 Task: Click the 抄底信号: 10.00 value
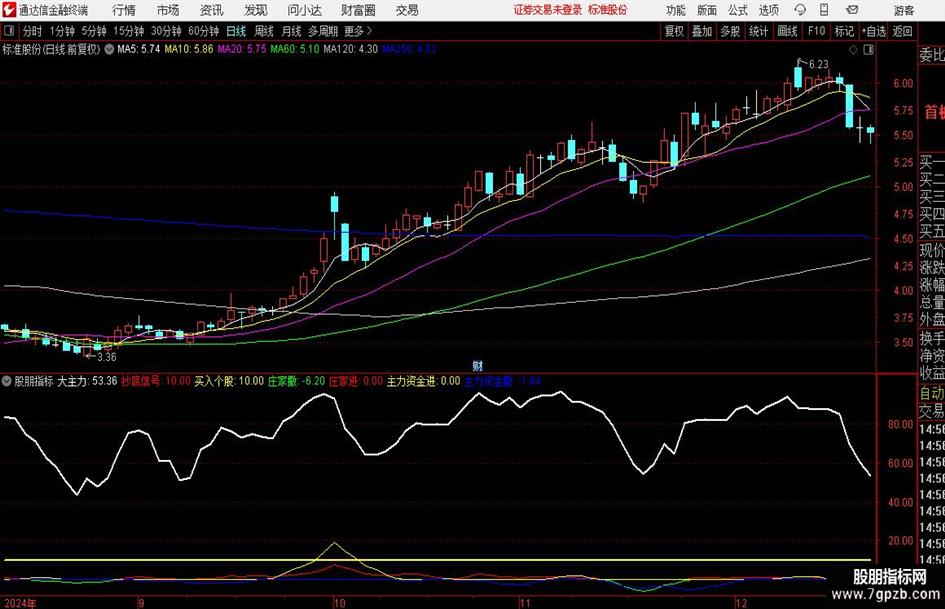point(155,381)
